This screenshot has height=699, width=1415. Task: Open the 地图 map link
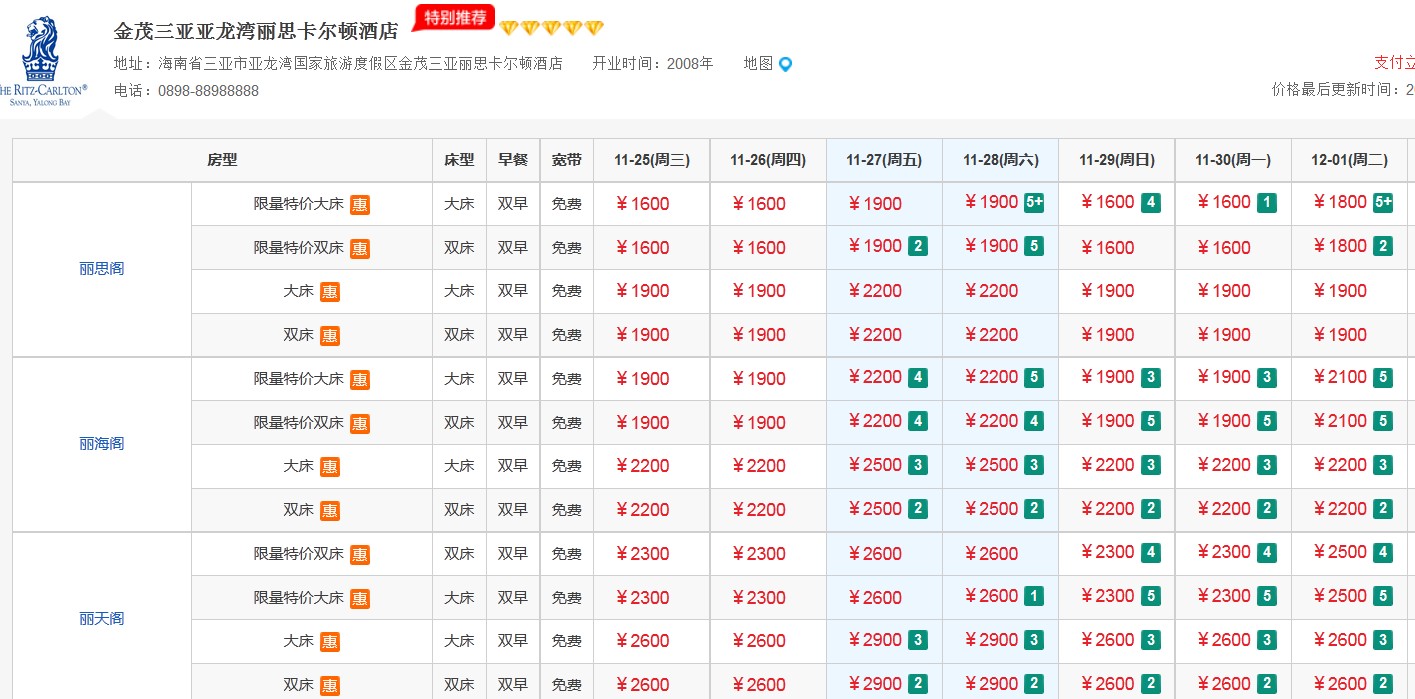click(x=758, y=63)
